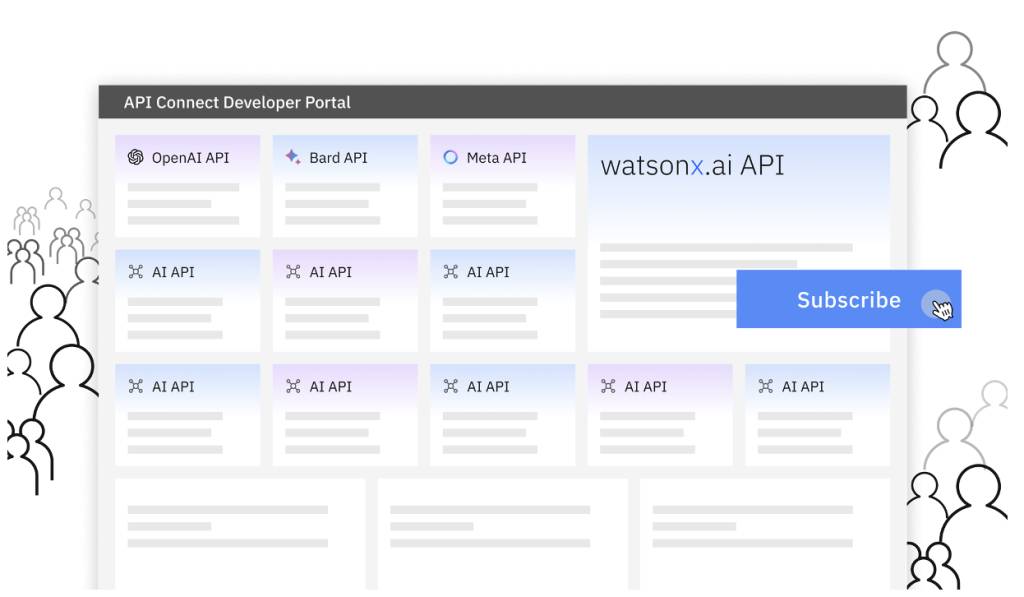Open the OpenAI API card title
Viewport: 1024px width, 597px height.
click(191, 158)
